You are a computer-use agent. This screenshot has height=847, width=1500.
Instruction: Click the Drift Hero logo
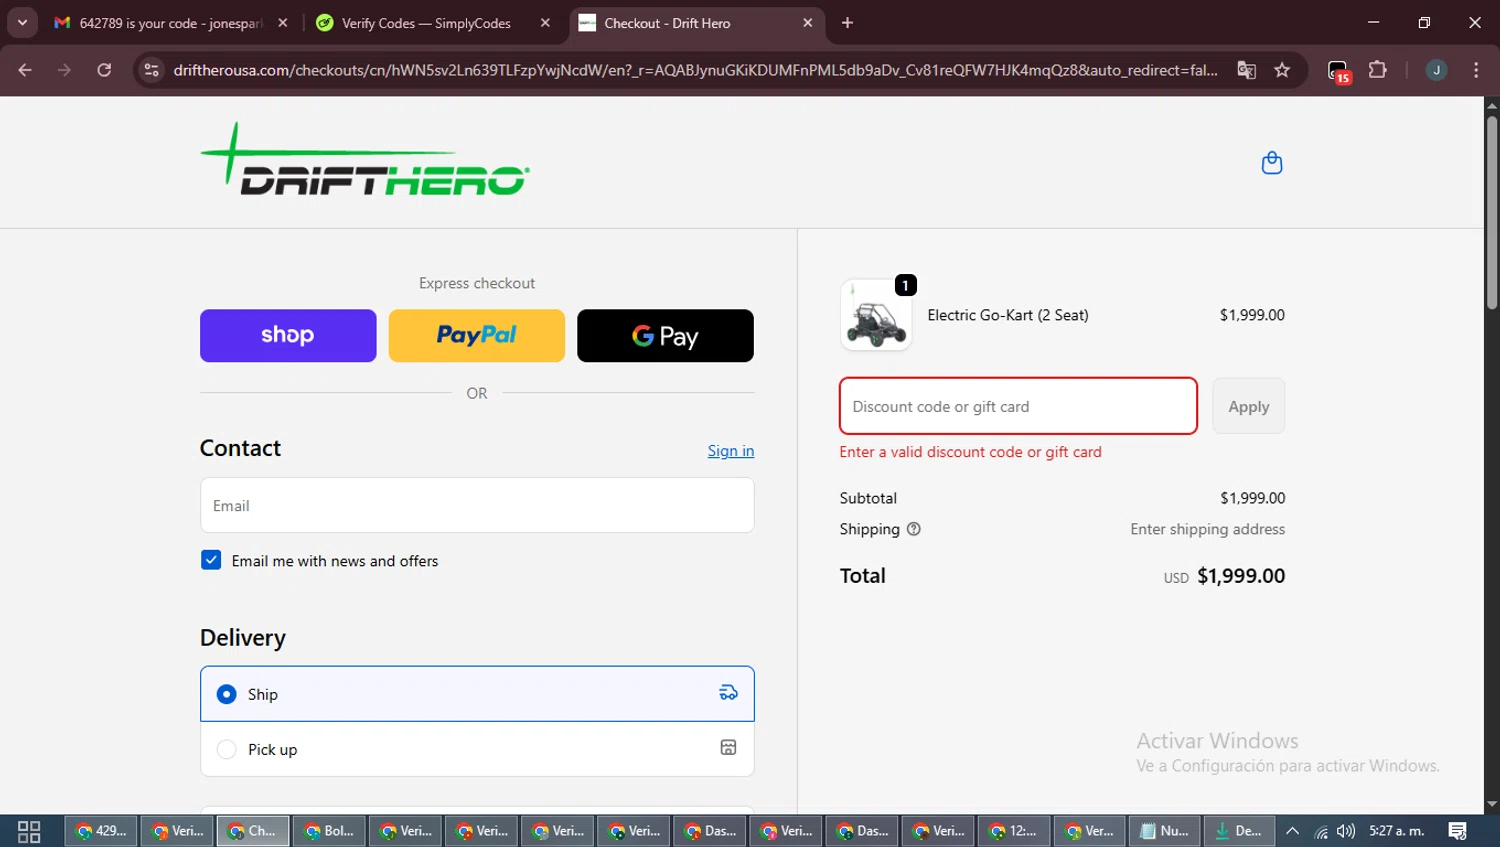click(x=365, y=160)
